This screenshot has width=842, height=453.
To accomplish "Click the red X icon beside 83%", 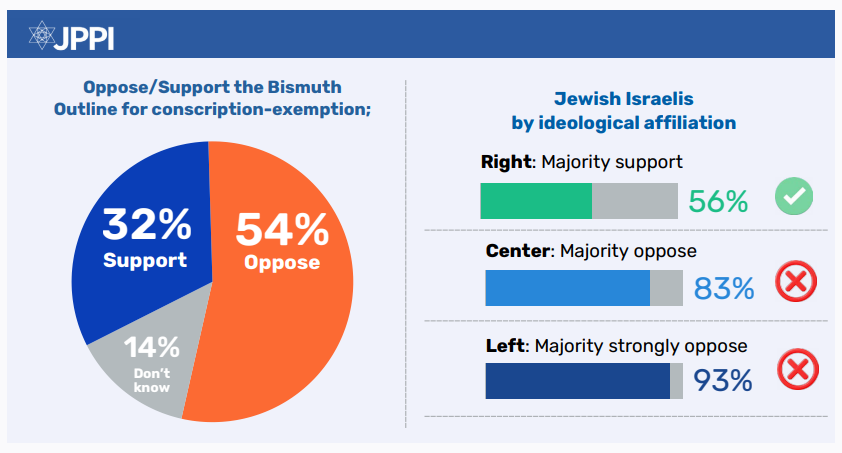I will [796, 284].
